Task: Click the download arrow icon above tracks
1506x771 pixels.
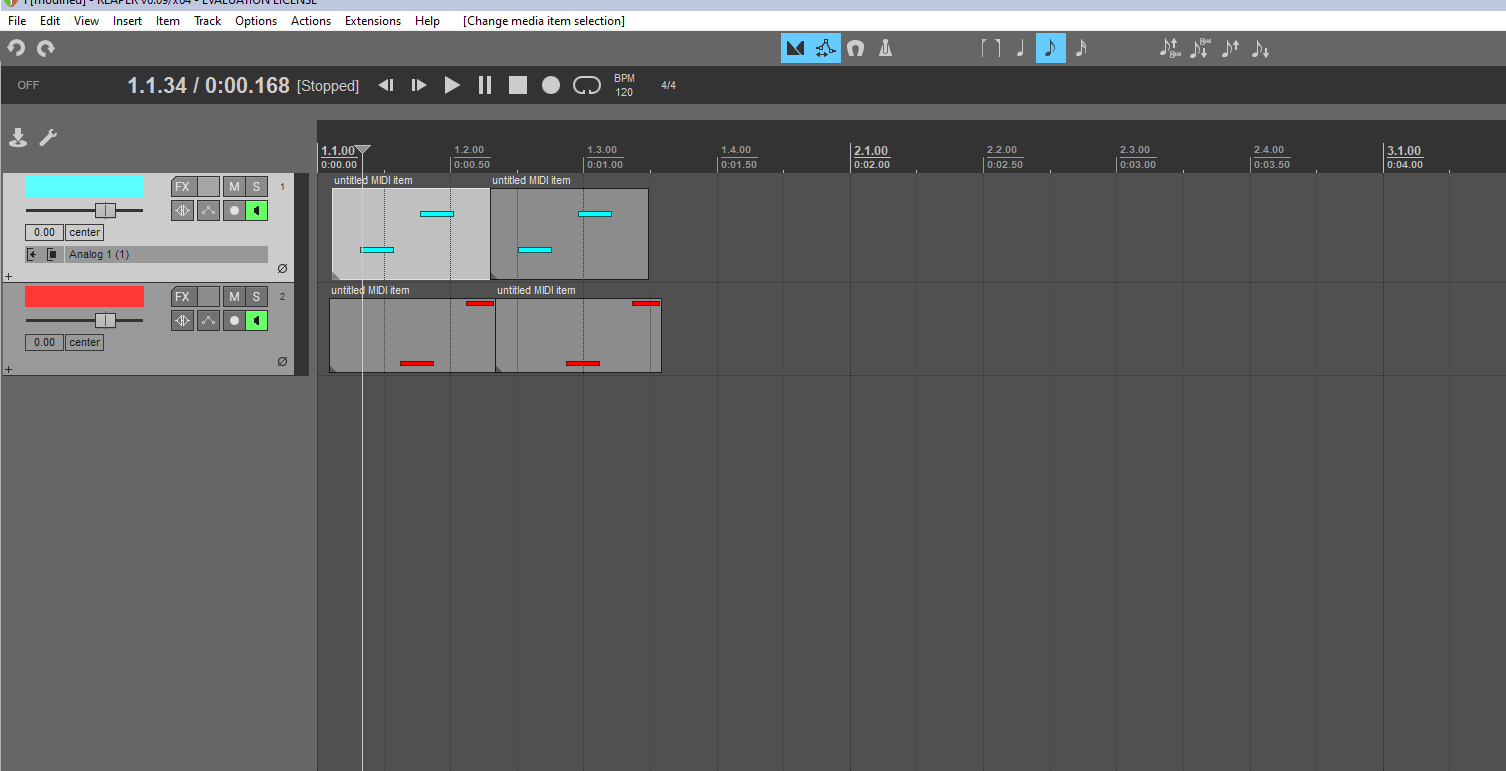Action: pos(18,138)
